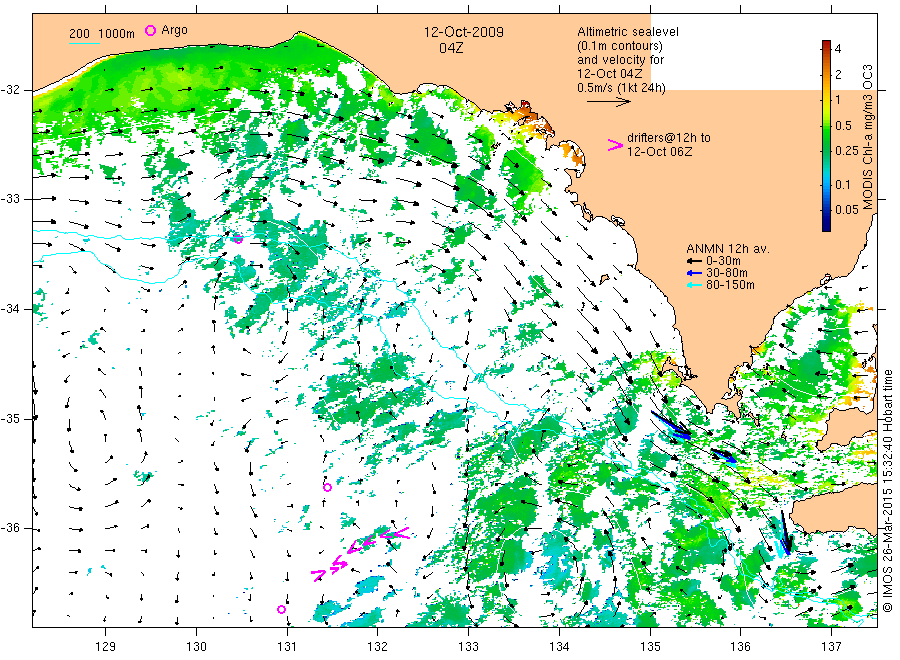Click the latitude label -32
The height and width of the screenshot is (660, 900).
tap(11, 90)
